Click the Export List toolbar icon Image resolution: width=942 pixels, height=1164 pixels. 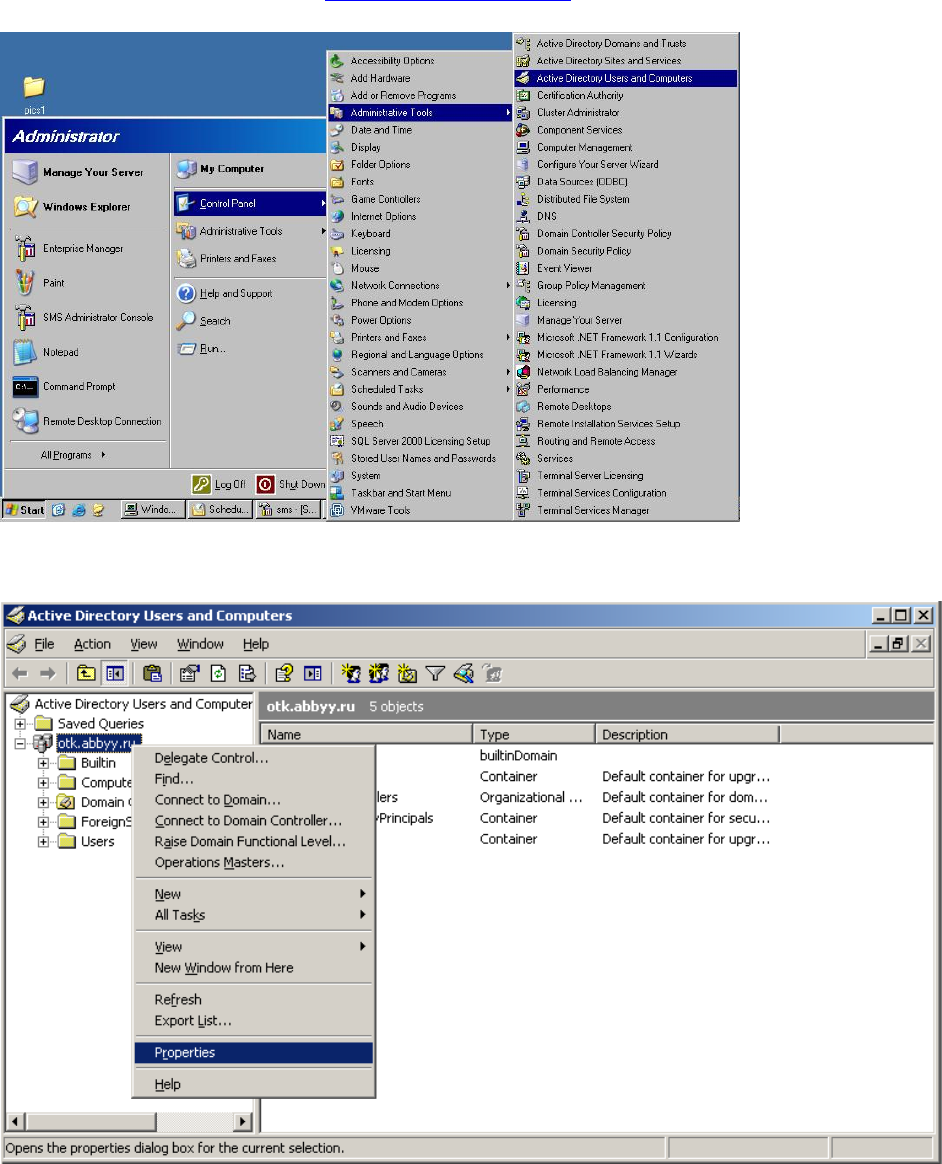(247, 673)
